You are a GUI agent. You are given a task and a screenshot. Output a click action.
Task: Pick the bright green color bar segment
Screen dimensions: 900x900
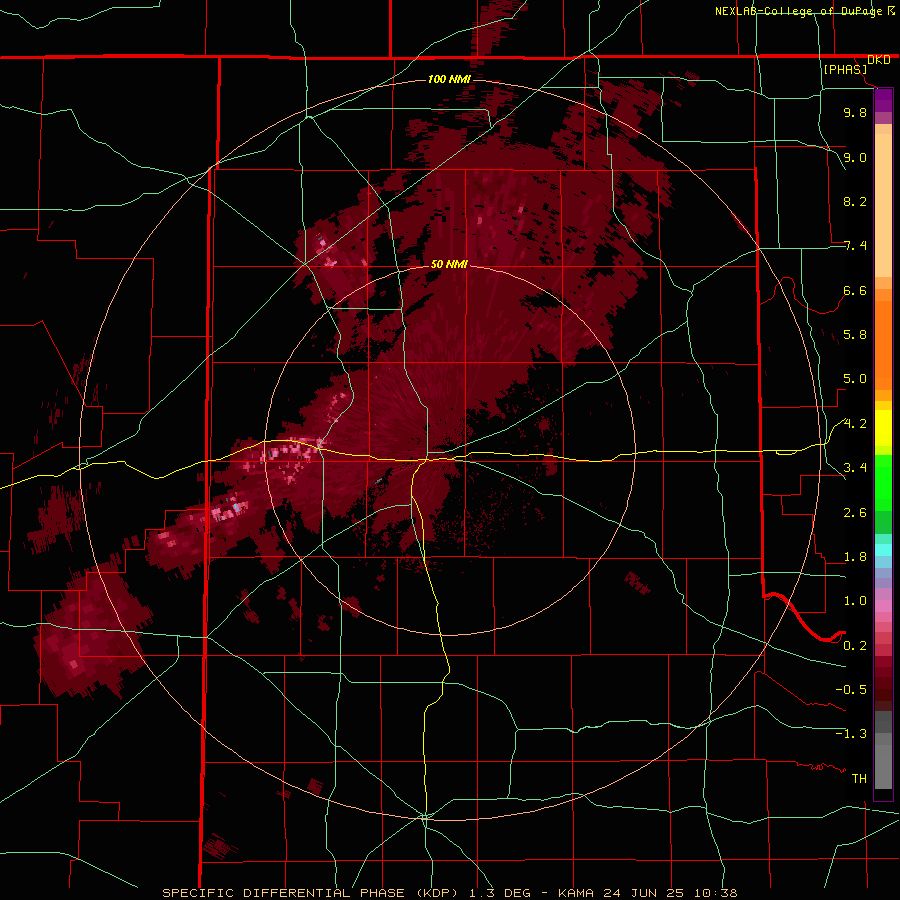point(883,482)
